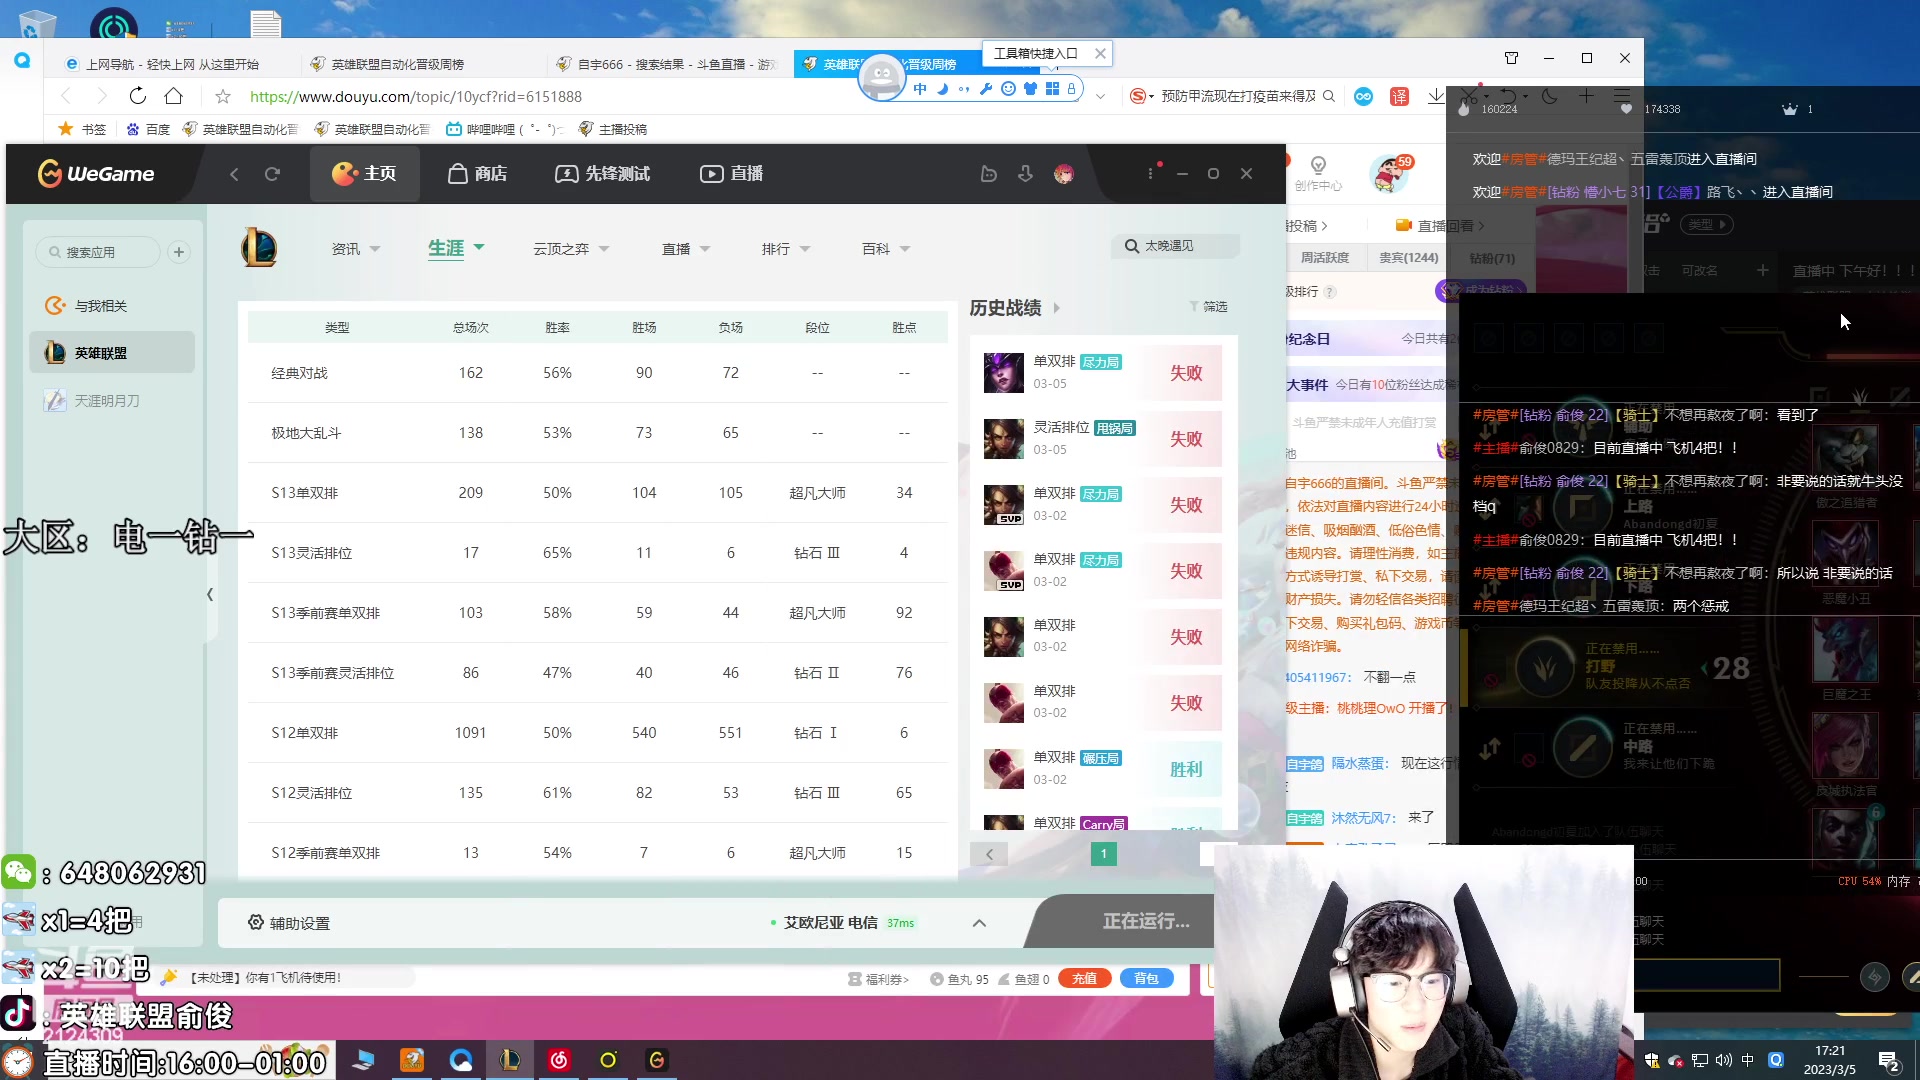Viewport: 1920px width, 1080px height.
Task: Select 天涯明月刀 in sidebar
Action: [112, 401]
